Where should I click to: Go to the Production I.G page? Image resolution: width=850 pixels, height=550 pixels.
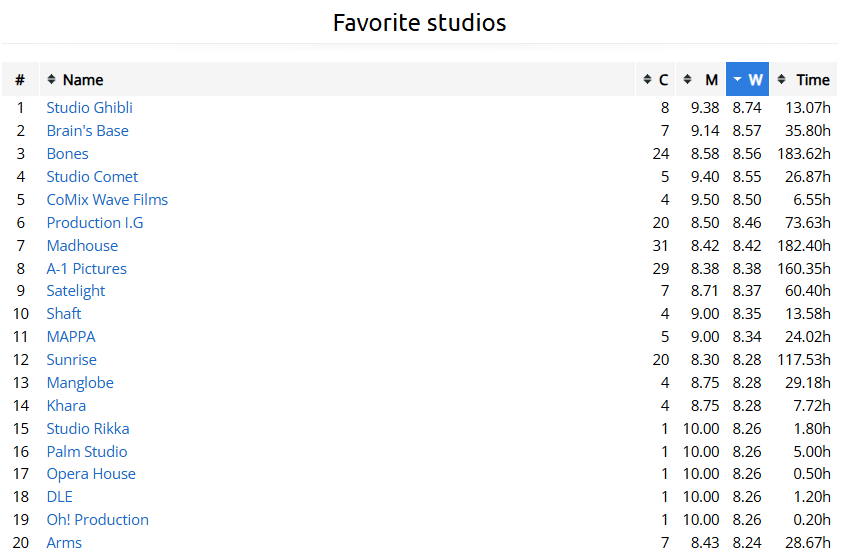coord(95,223)
